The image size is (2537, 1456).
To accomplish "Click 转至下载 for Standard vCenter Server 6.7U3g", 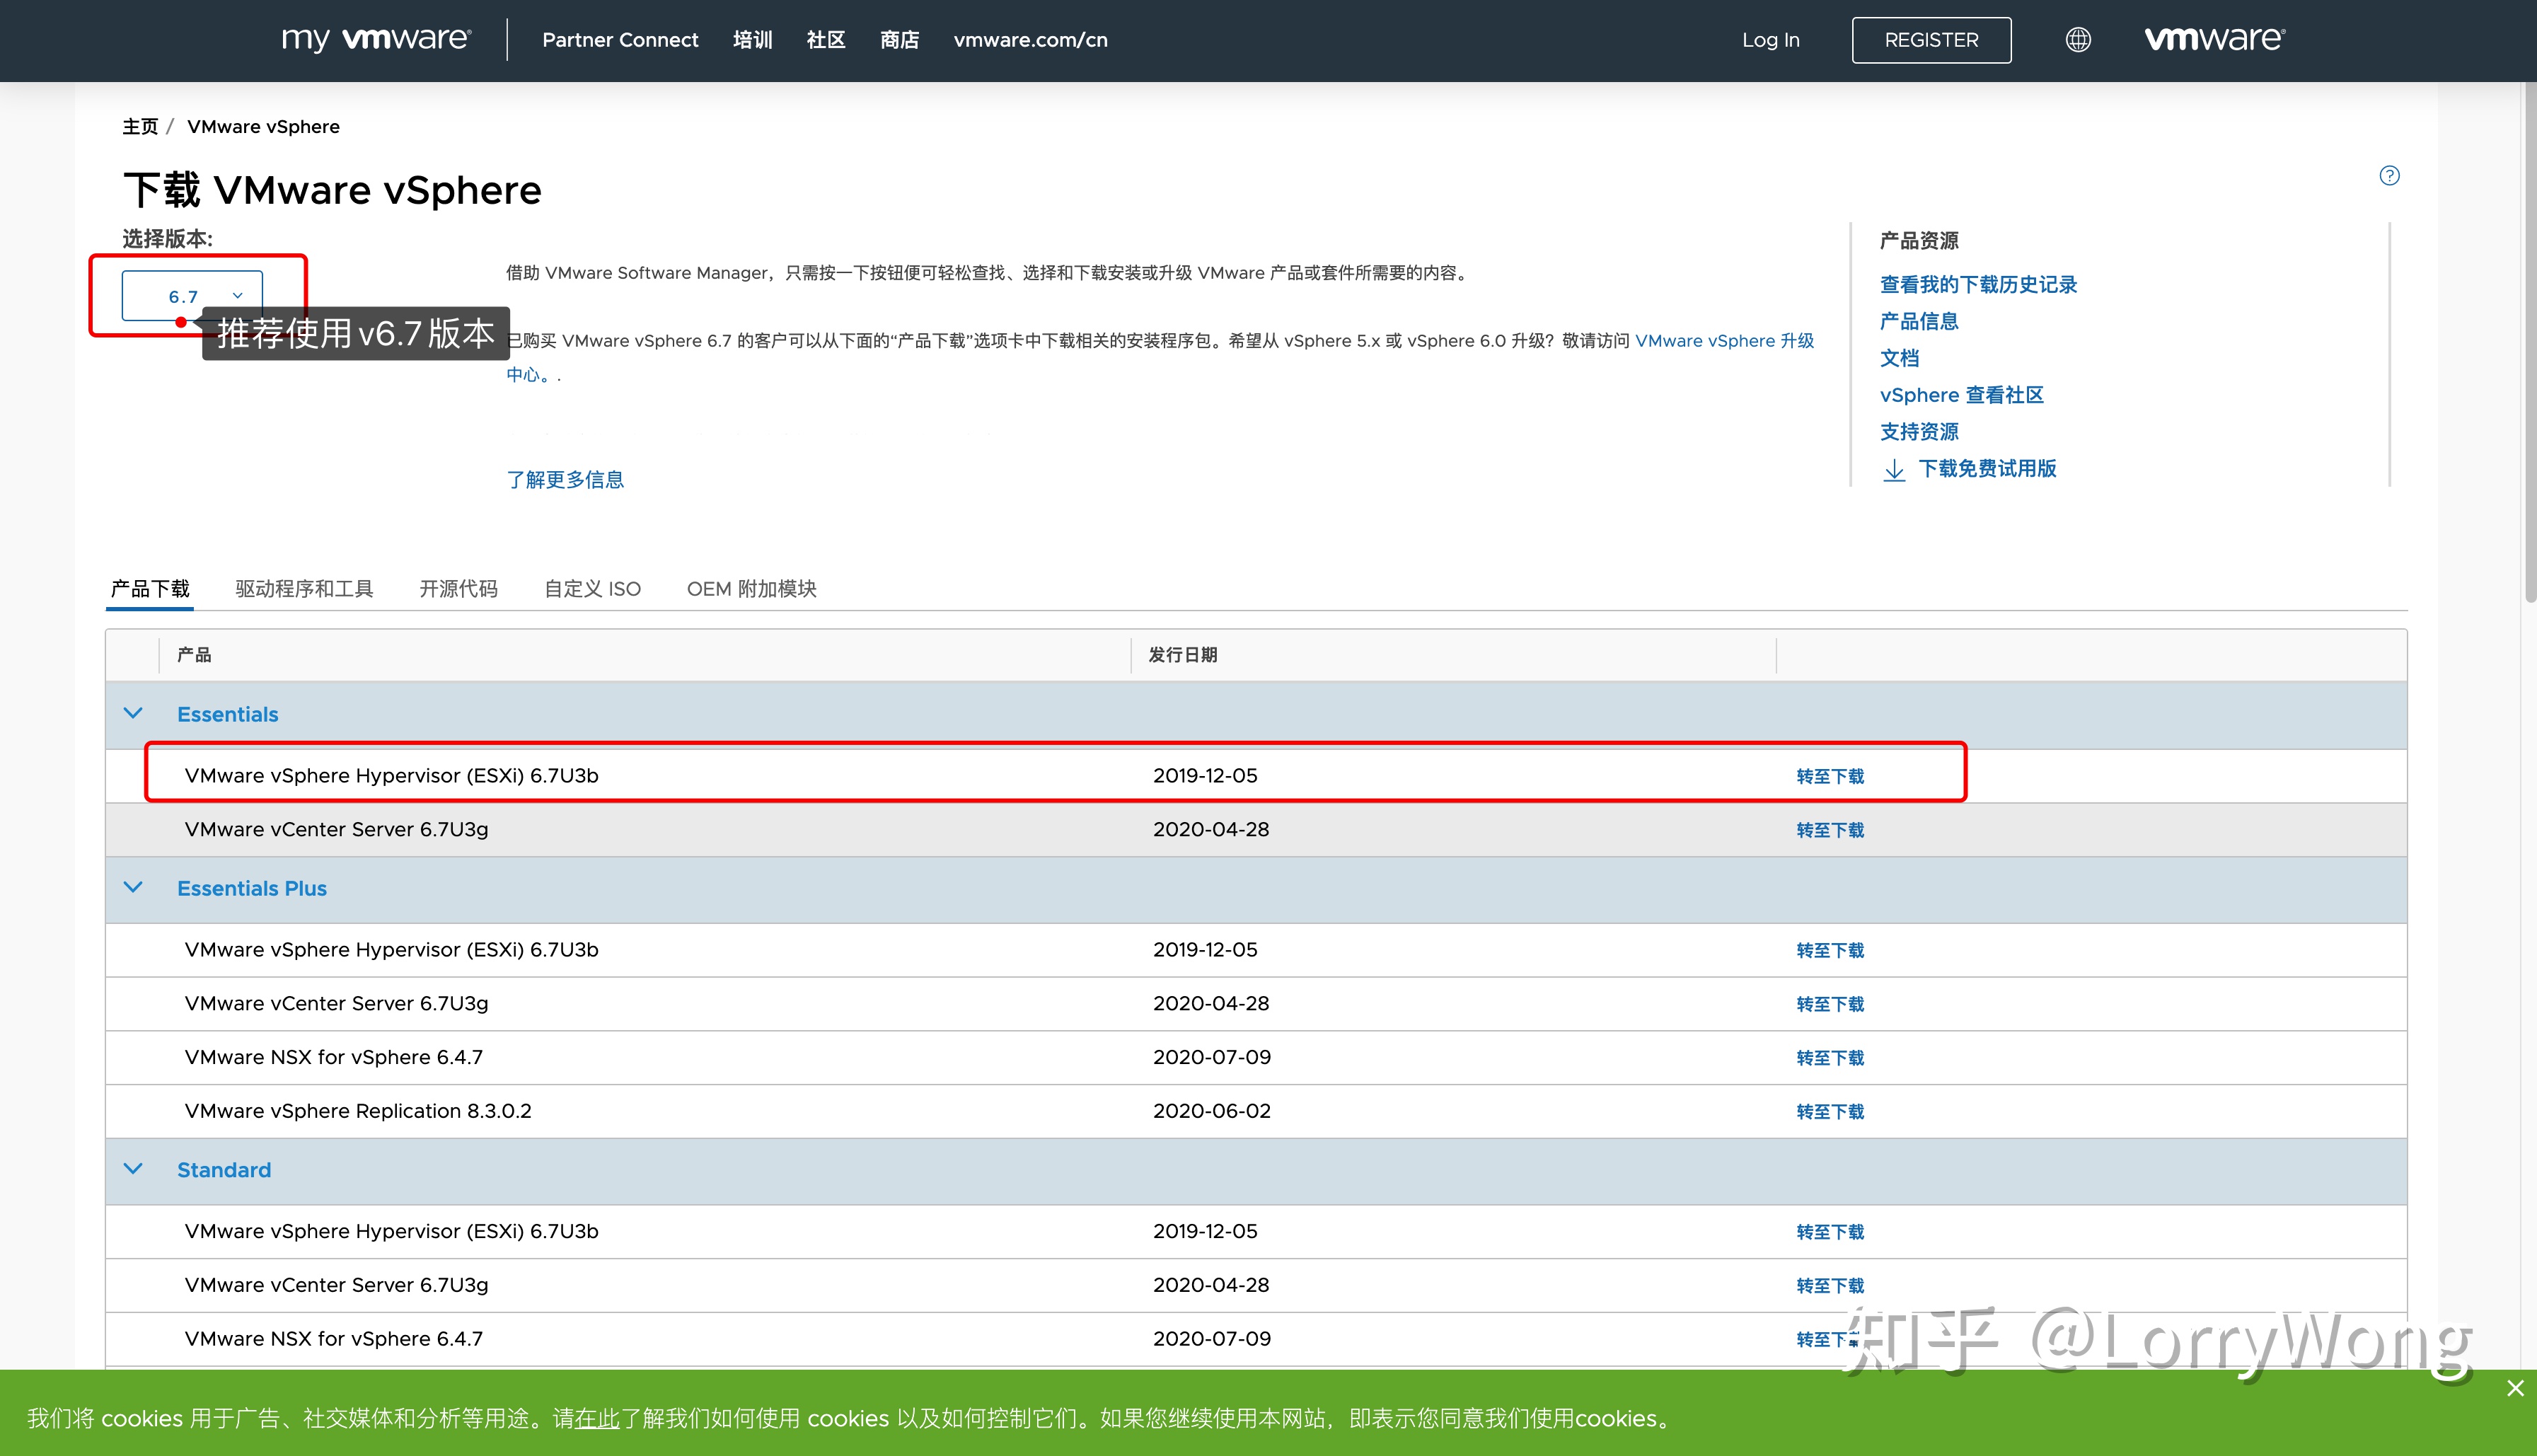I will pos(1830,1287).
